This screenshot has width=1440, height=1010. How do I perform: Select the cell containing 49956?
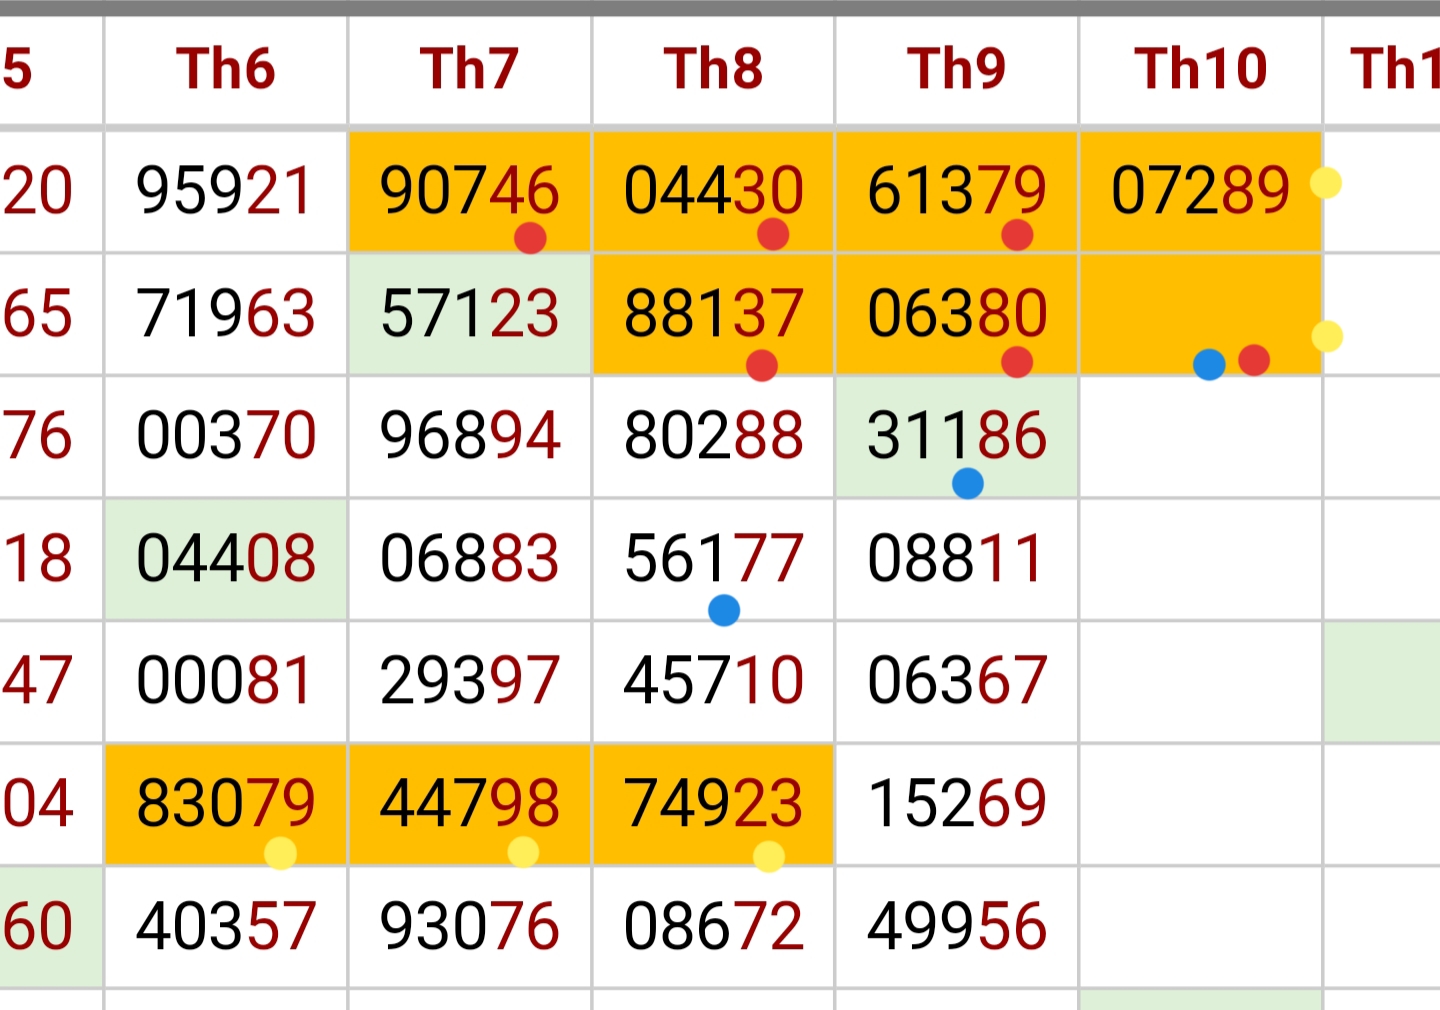(x=957, y=926)
